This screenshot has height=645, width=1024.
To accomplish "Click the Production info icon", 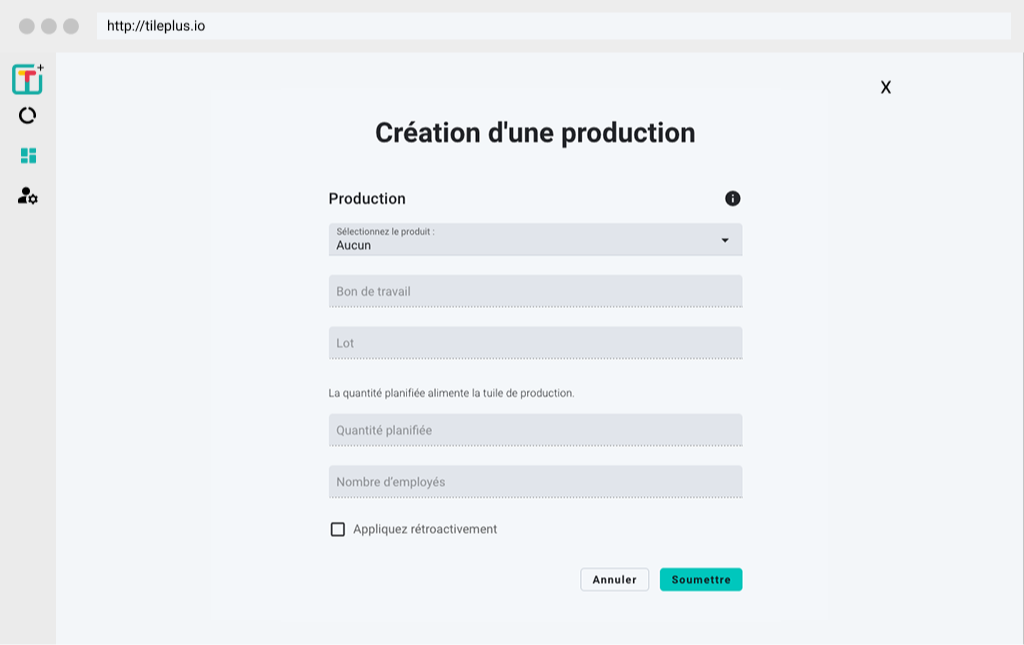I will [733, 198].
